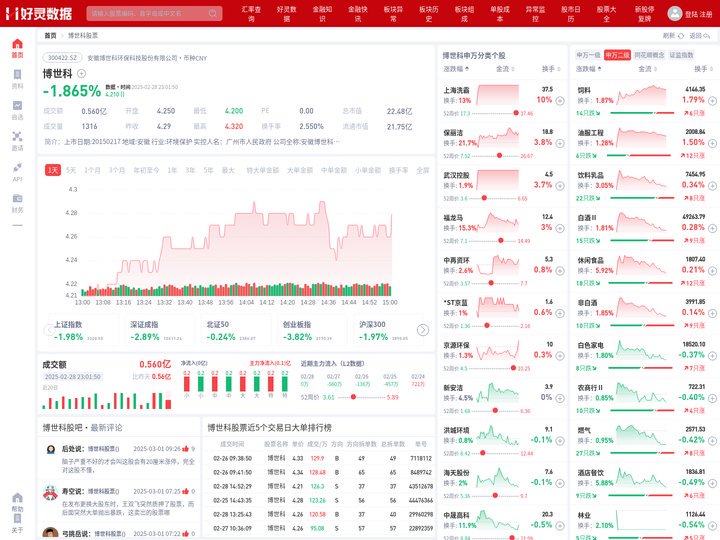Open the 帮助 help icon in sidebar

point(17,502)
